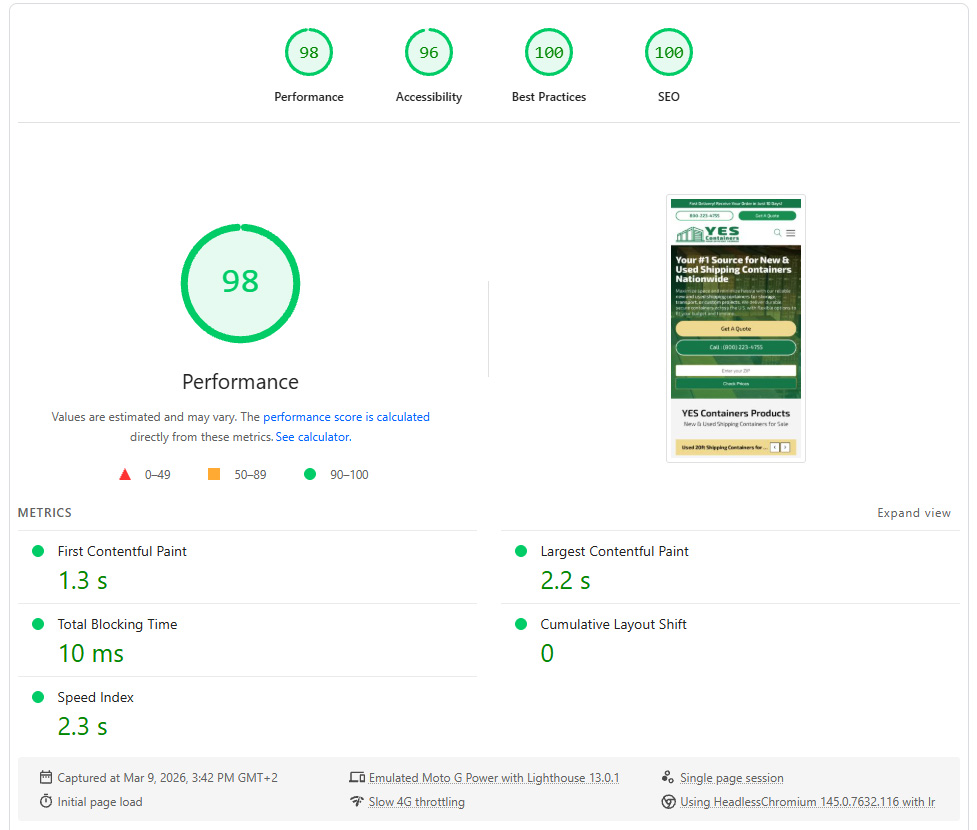Click the calendar icon beside capture time
The image size is (977, 830).
tap(46, 778)
